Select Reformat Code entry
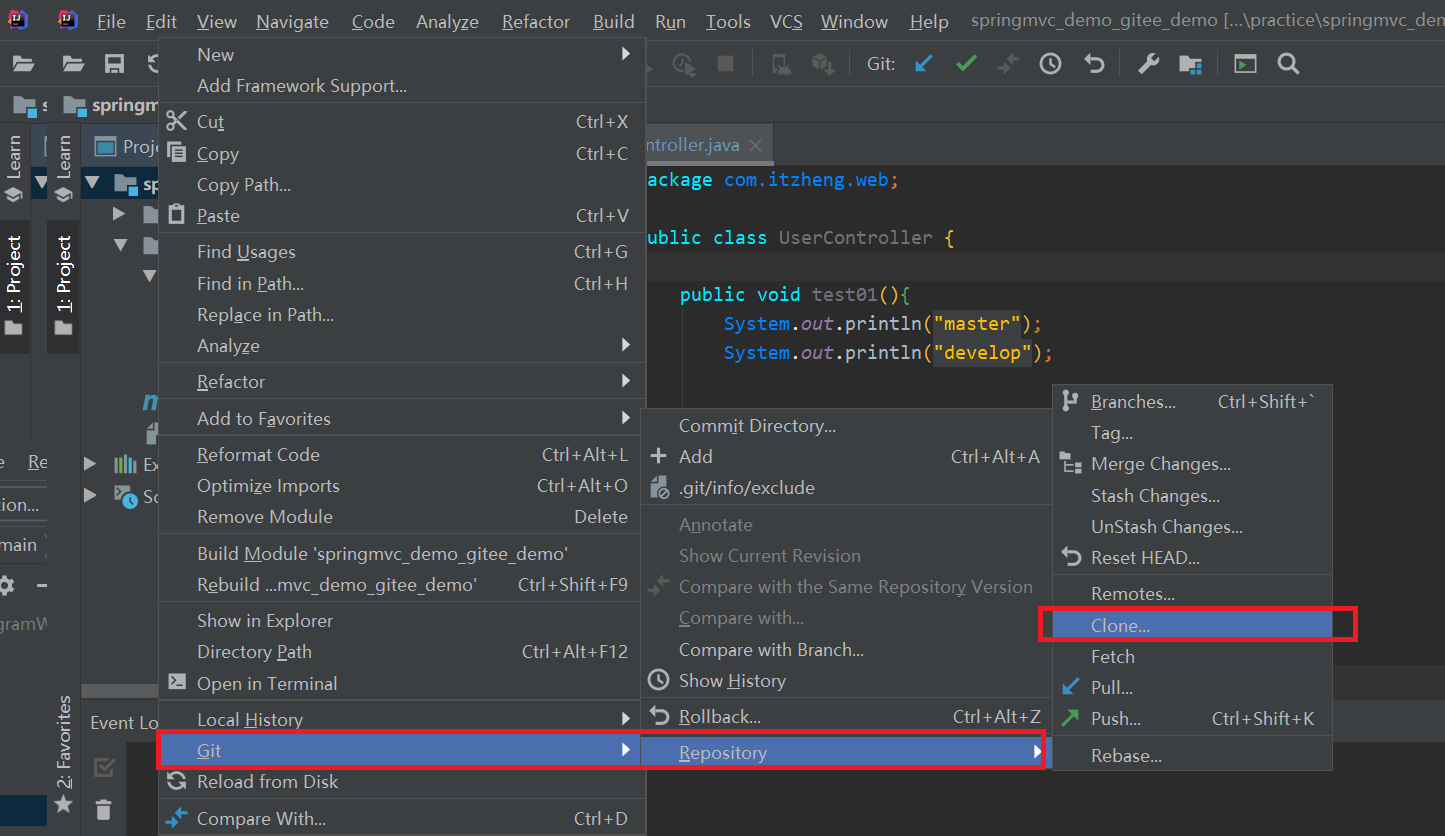This screenshot has height=836, width=1445. click(x=402, y=455)
